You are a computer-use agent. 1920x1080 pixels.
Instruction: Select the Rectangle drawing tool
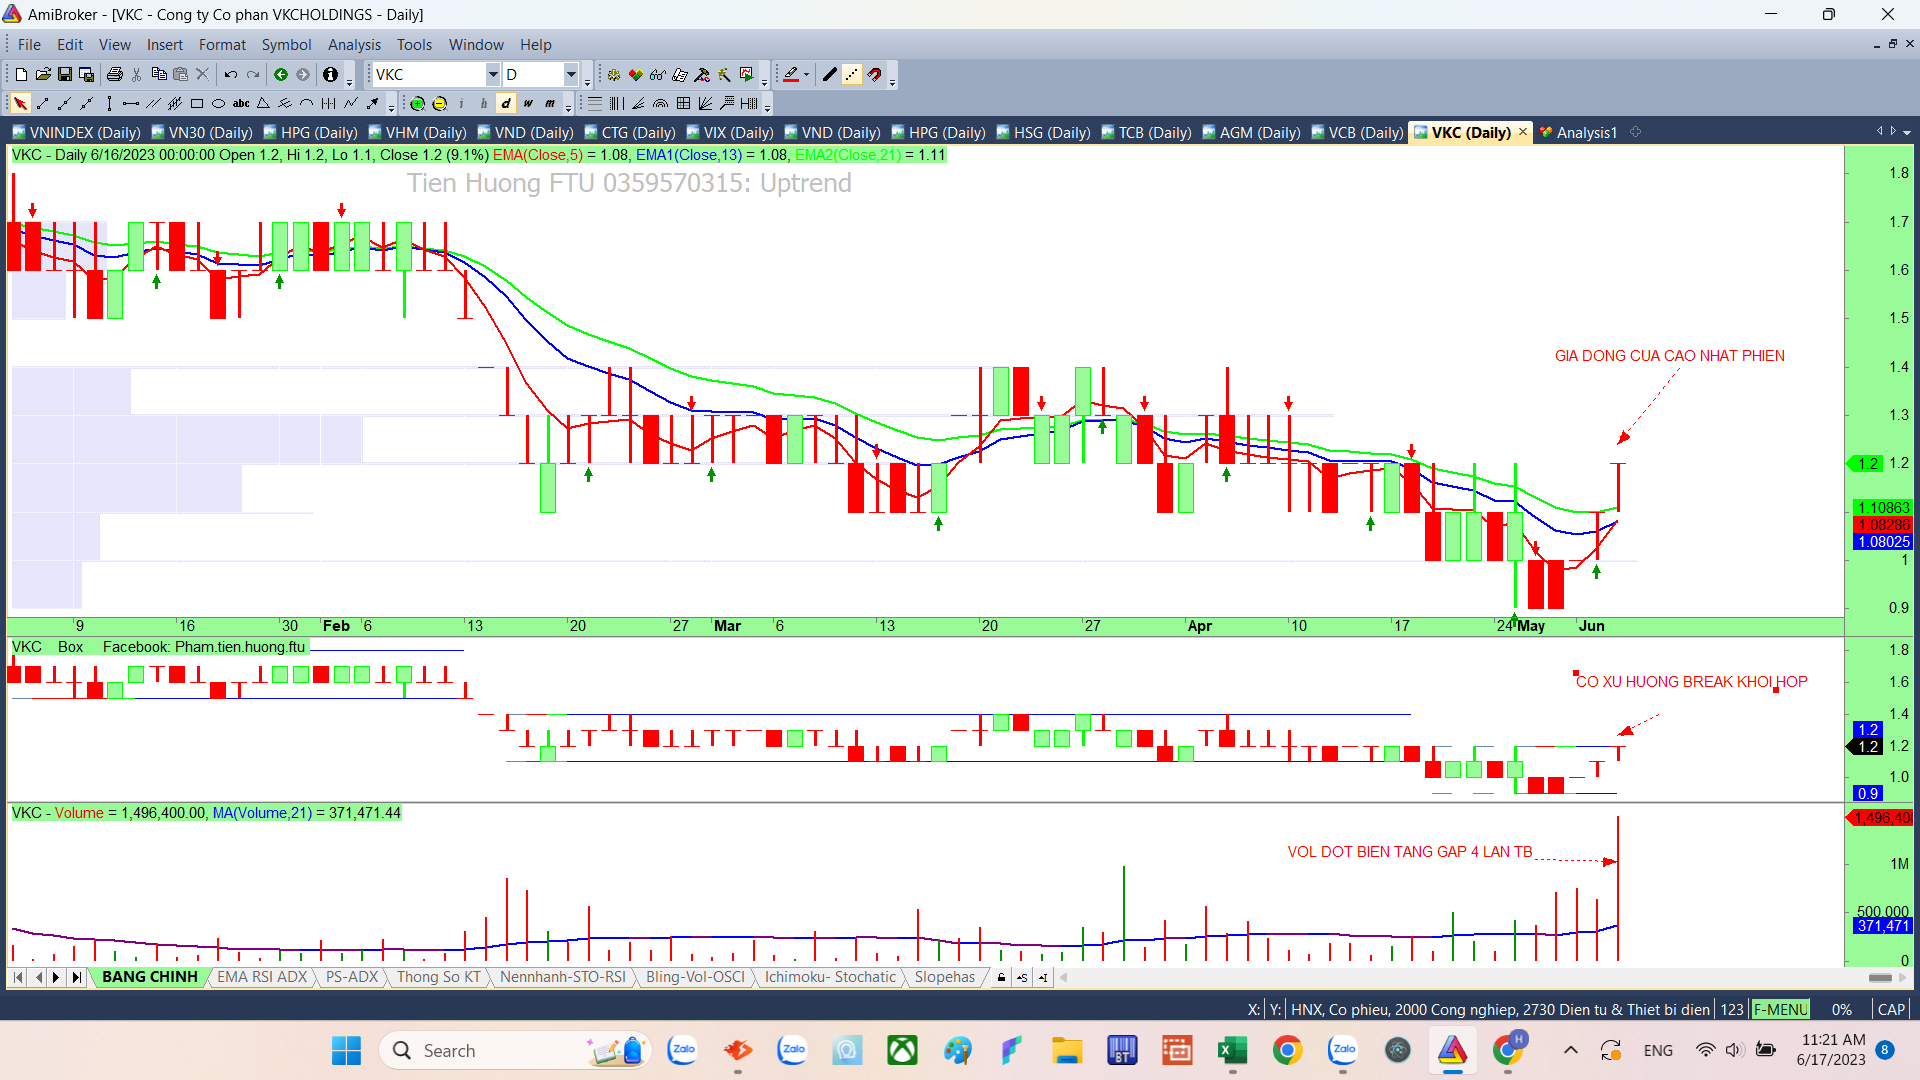(x=197, y=104)
